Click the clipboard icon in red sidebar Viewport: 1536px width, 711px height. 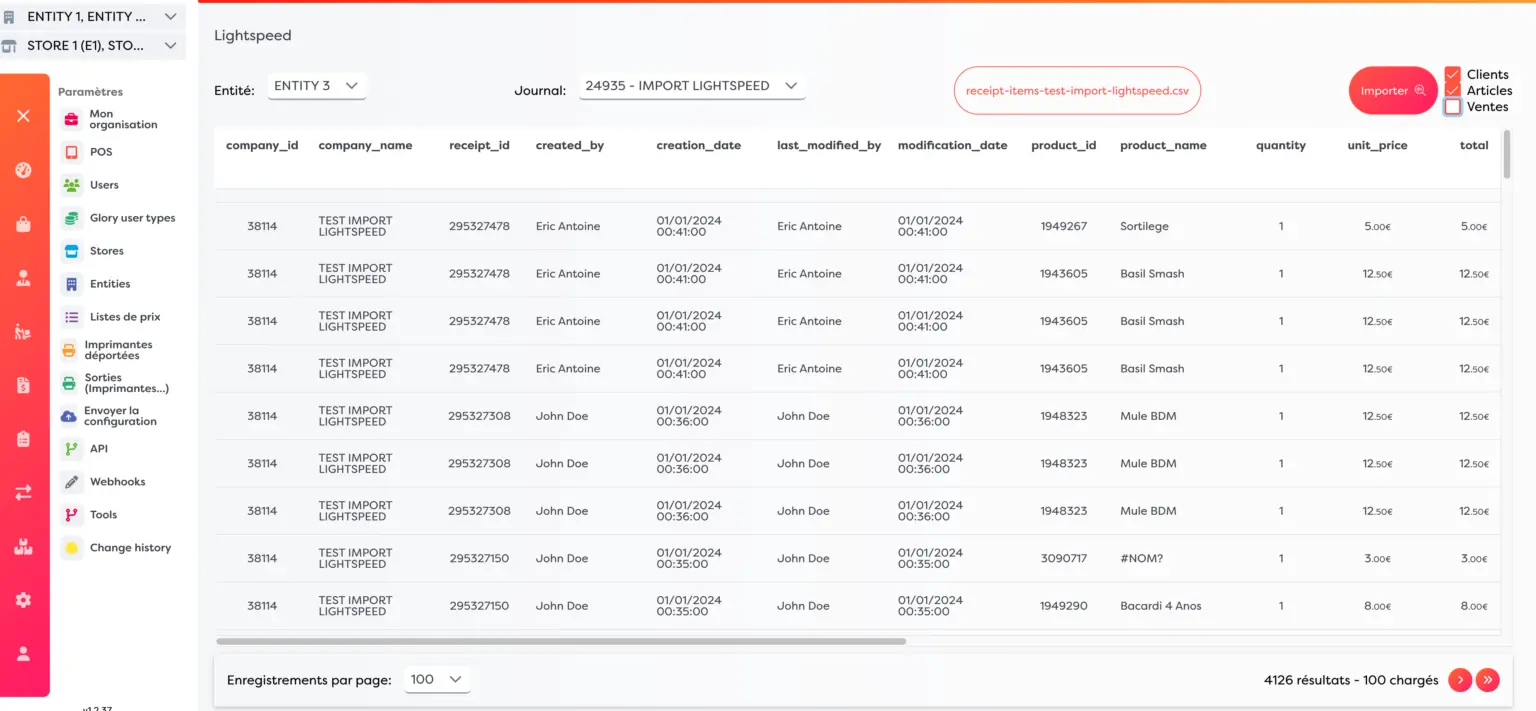pyautogui.click(x=23, y=438)
